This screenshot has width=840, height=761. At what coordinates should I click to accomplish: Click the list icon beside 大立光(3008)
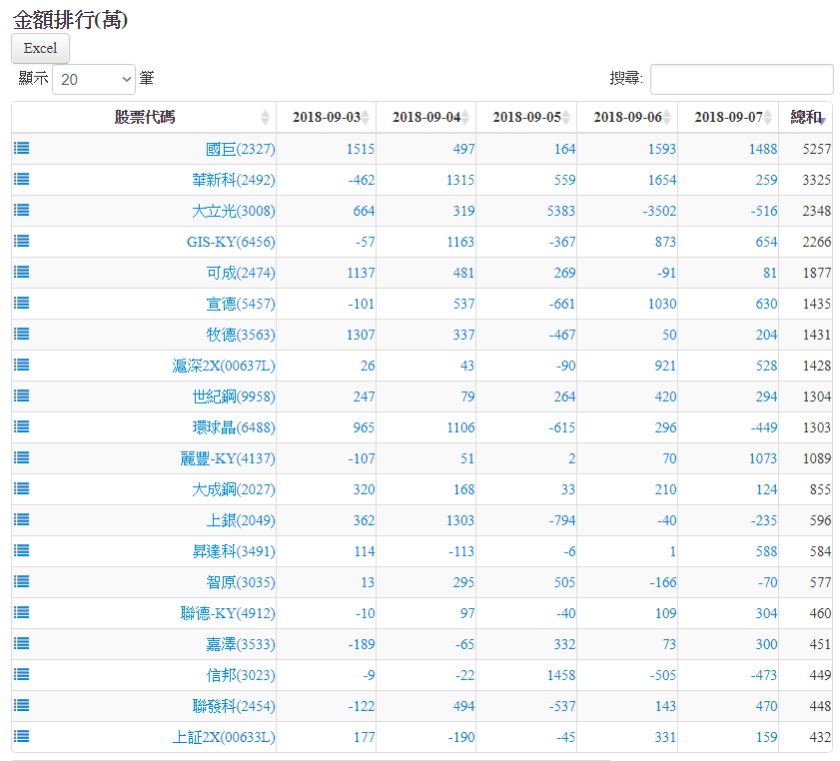pyautogui.click(x=21, y=210)
